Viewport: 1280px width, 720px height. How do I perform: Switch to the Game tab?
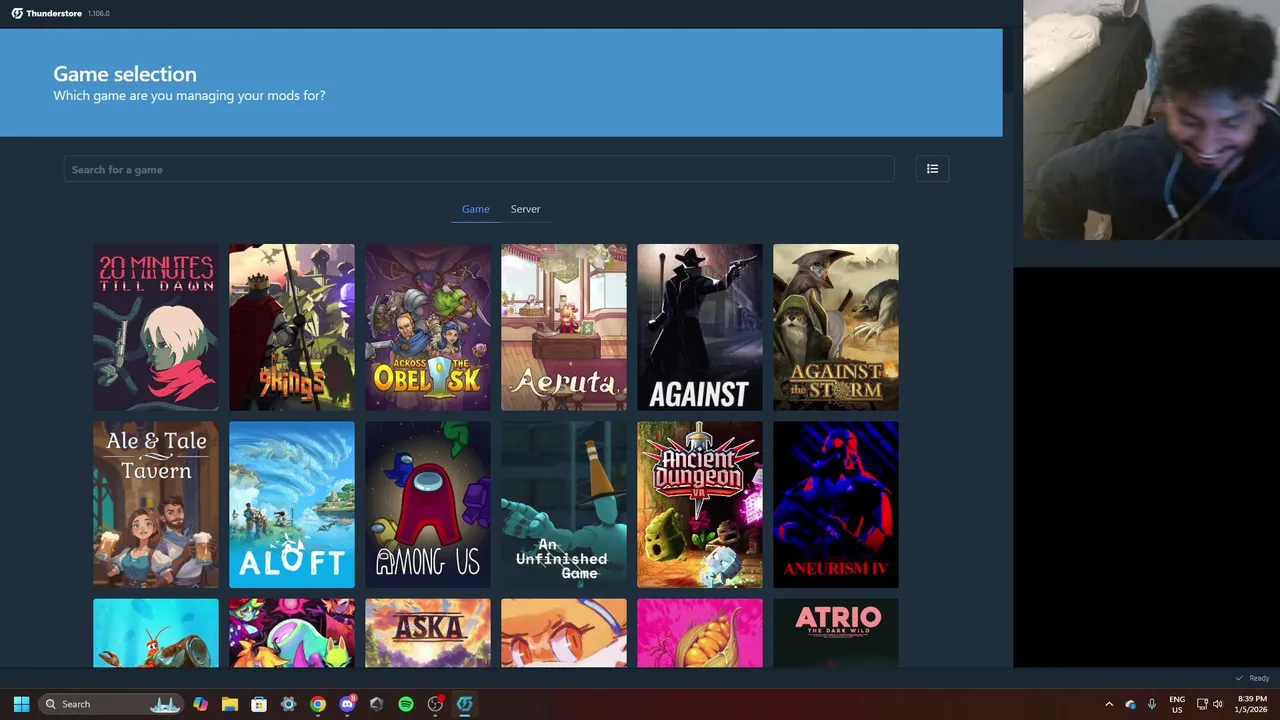pyautogui.click(x=476, y=209)
